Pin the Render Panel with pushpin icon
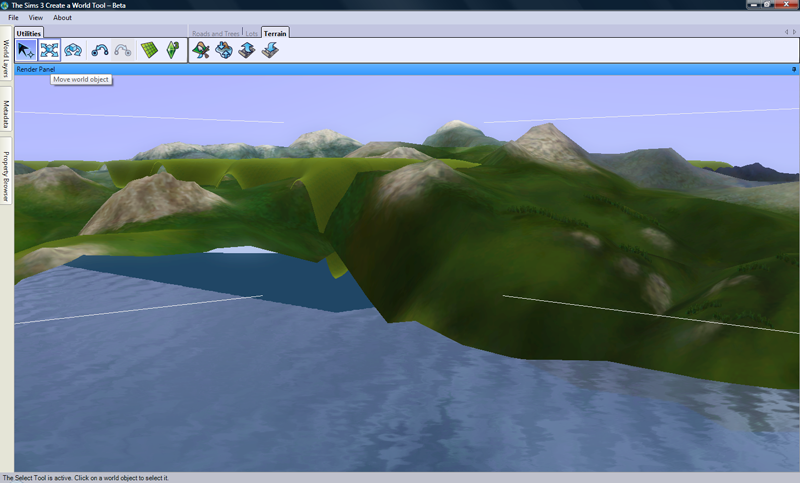Screen dimensions: 800x483 click(x=794, y=69)
